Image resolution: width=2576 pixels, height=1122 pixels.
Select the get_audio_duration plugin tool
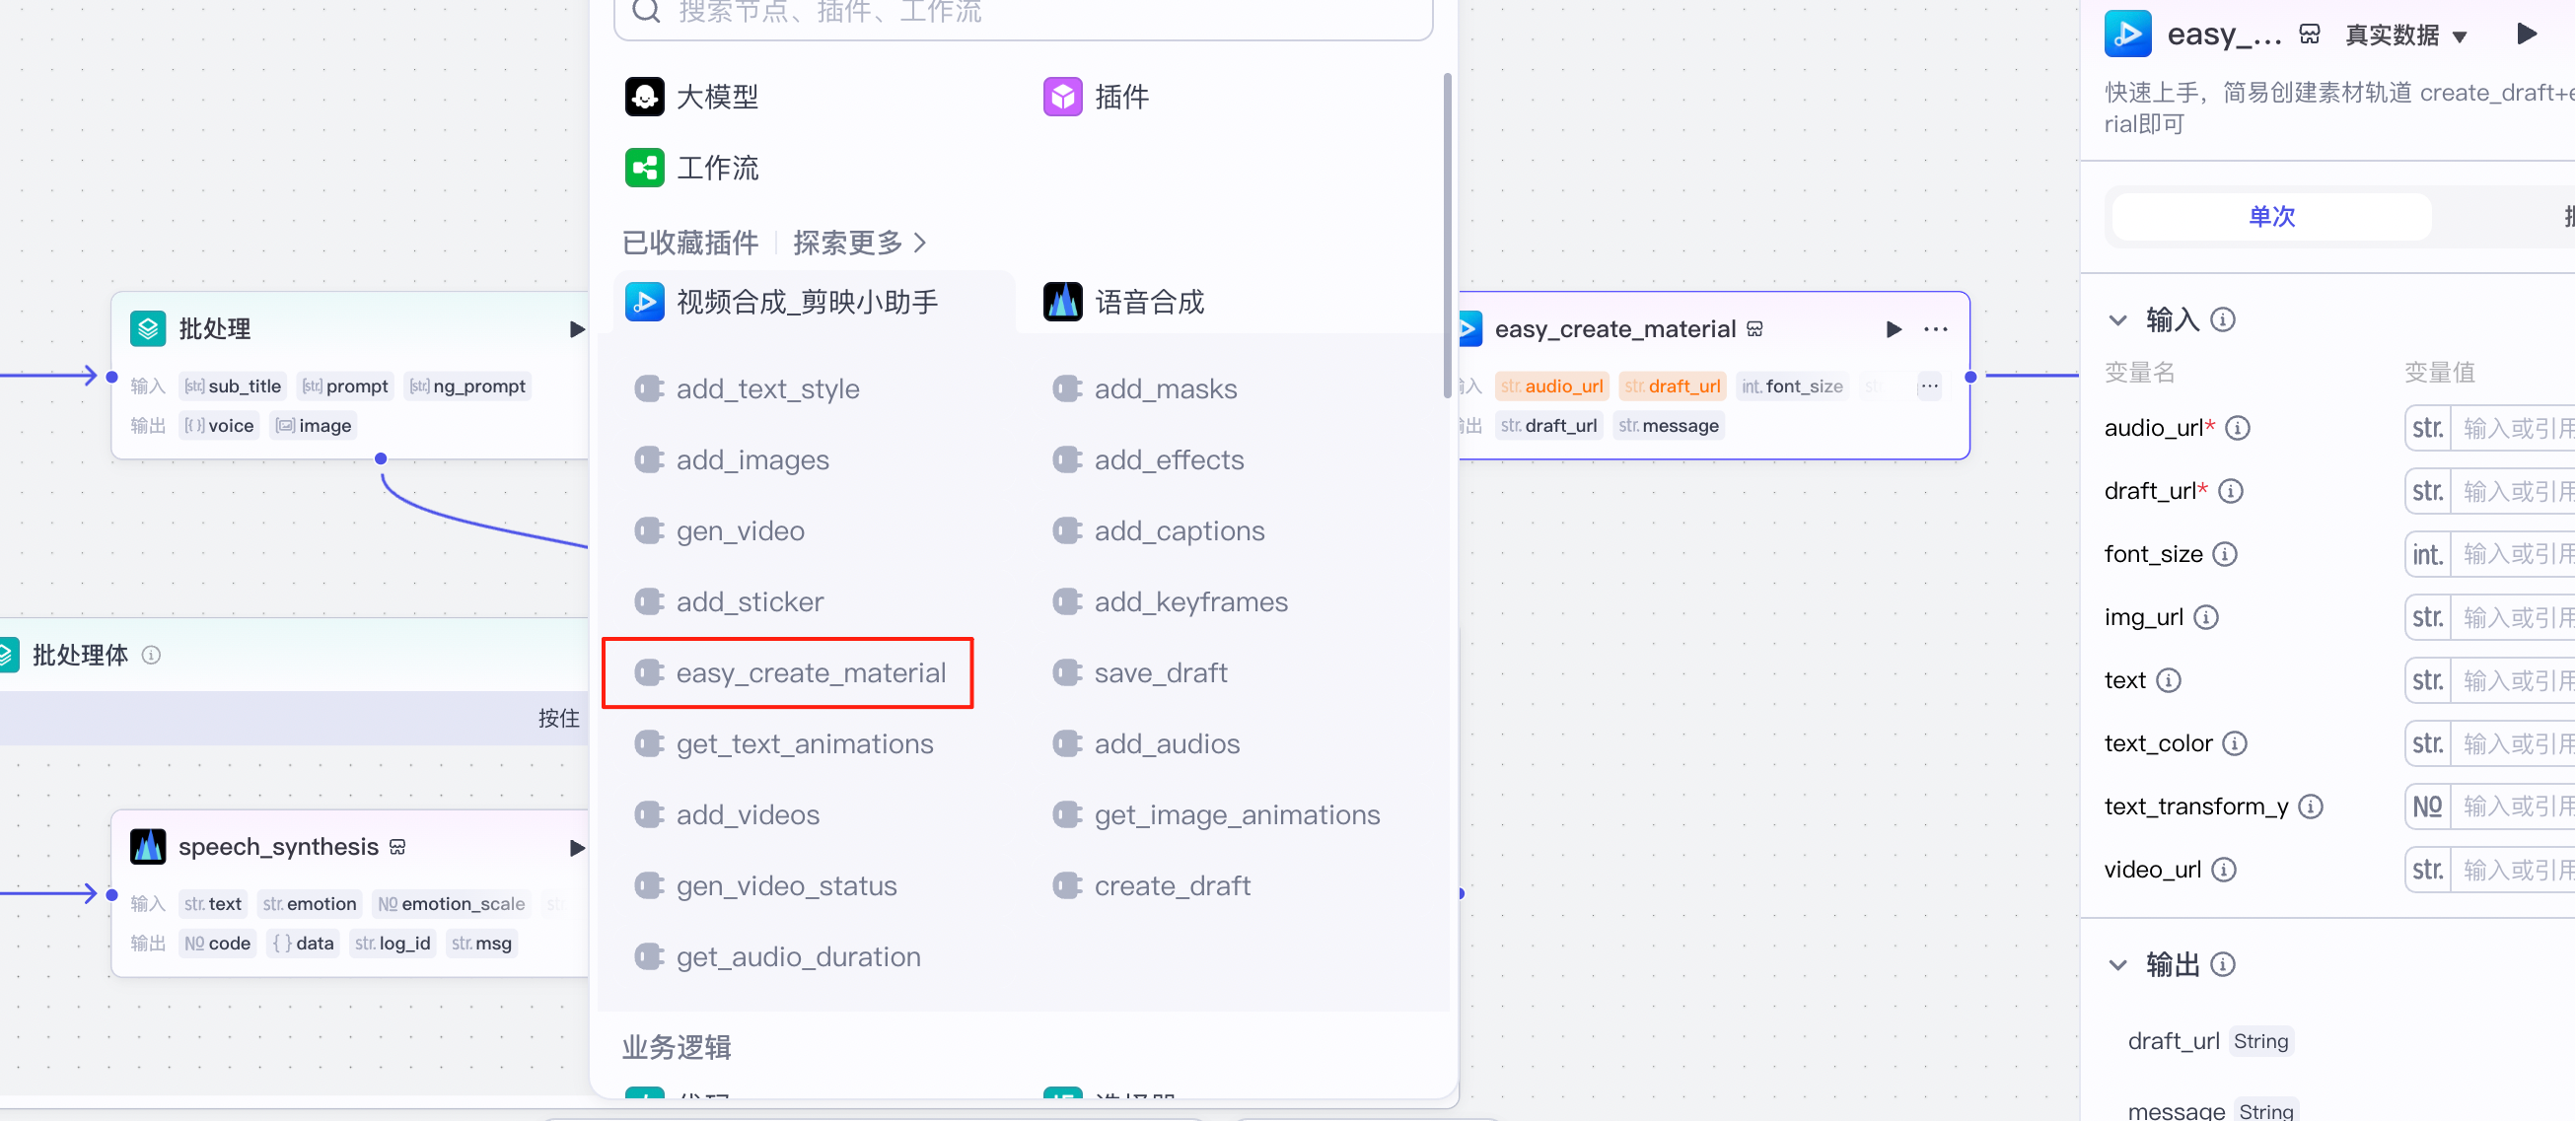(797, 956)
